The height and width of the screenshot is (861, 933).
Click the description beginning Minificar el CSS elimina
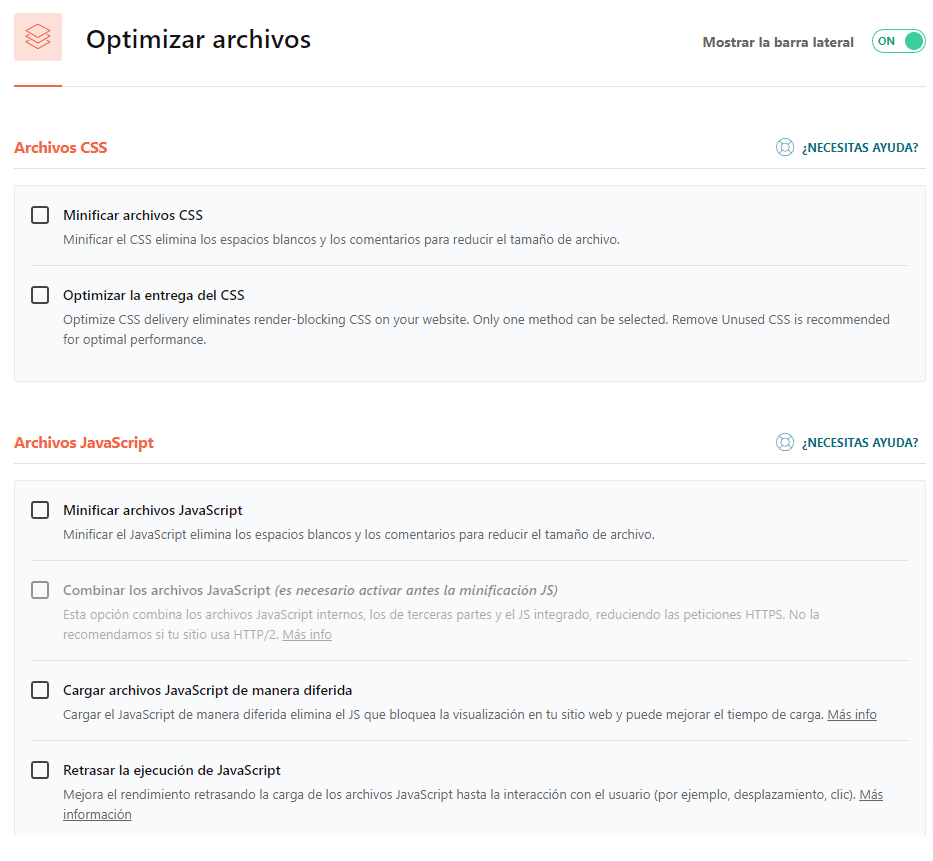[x=342, y=239]
